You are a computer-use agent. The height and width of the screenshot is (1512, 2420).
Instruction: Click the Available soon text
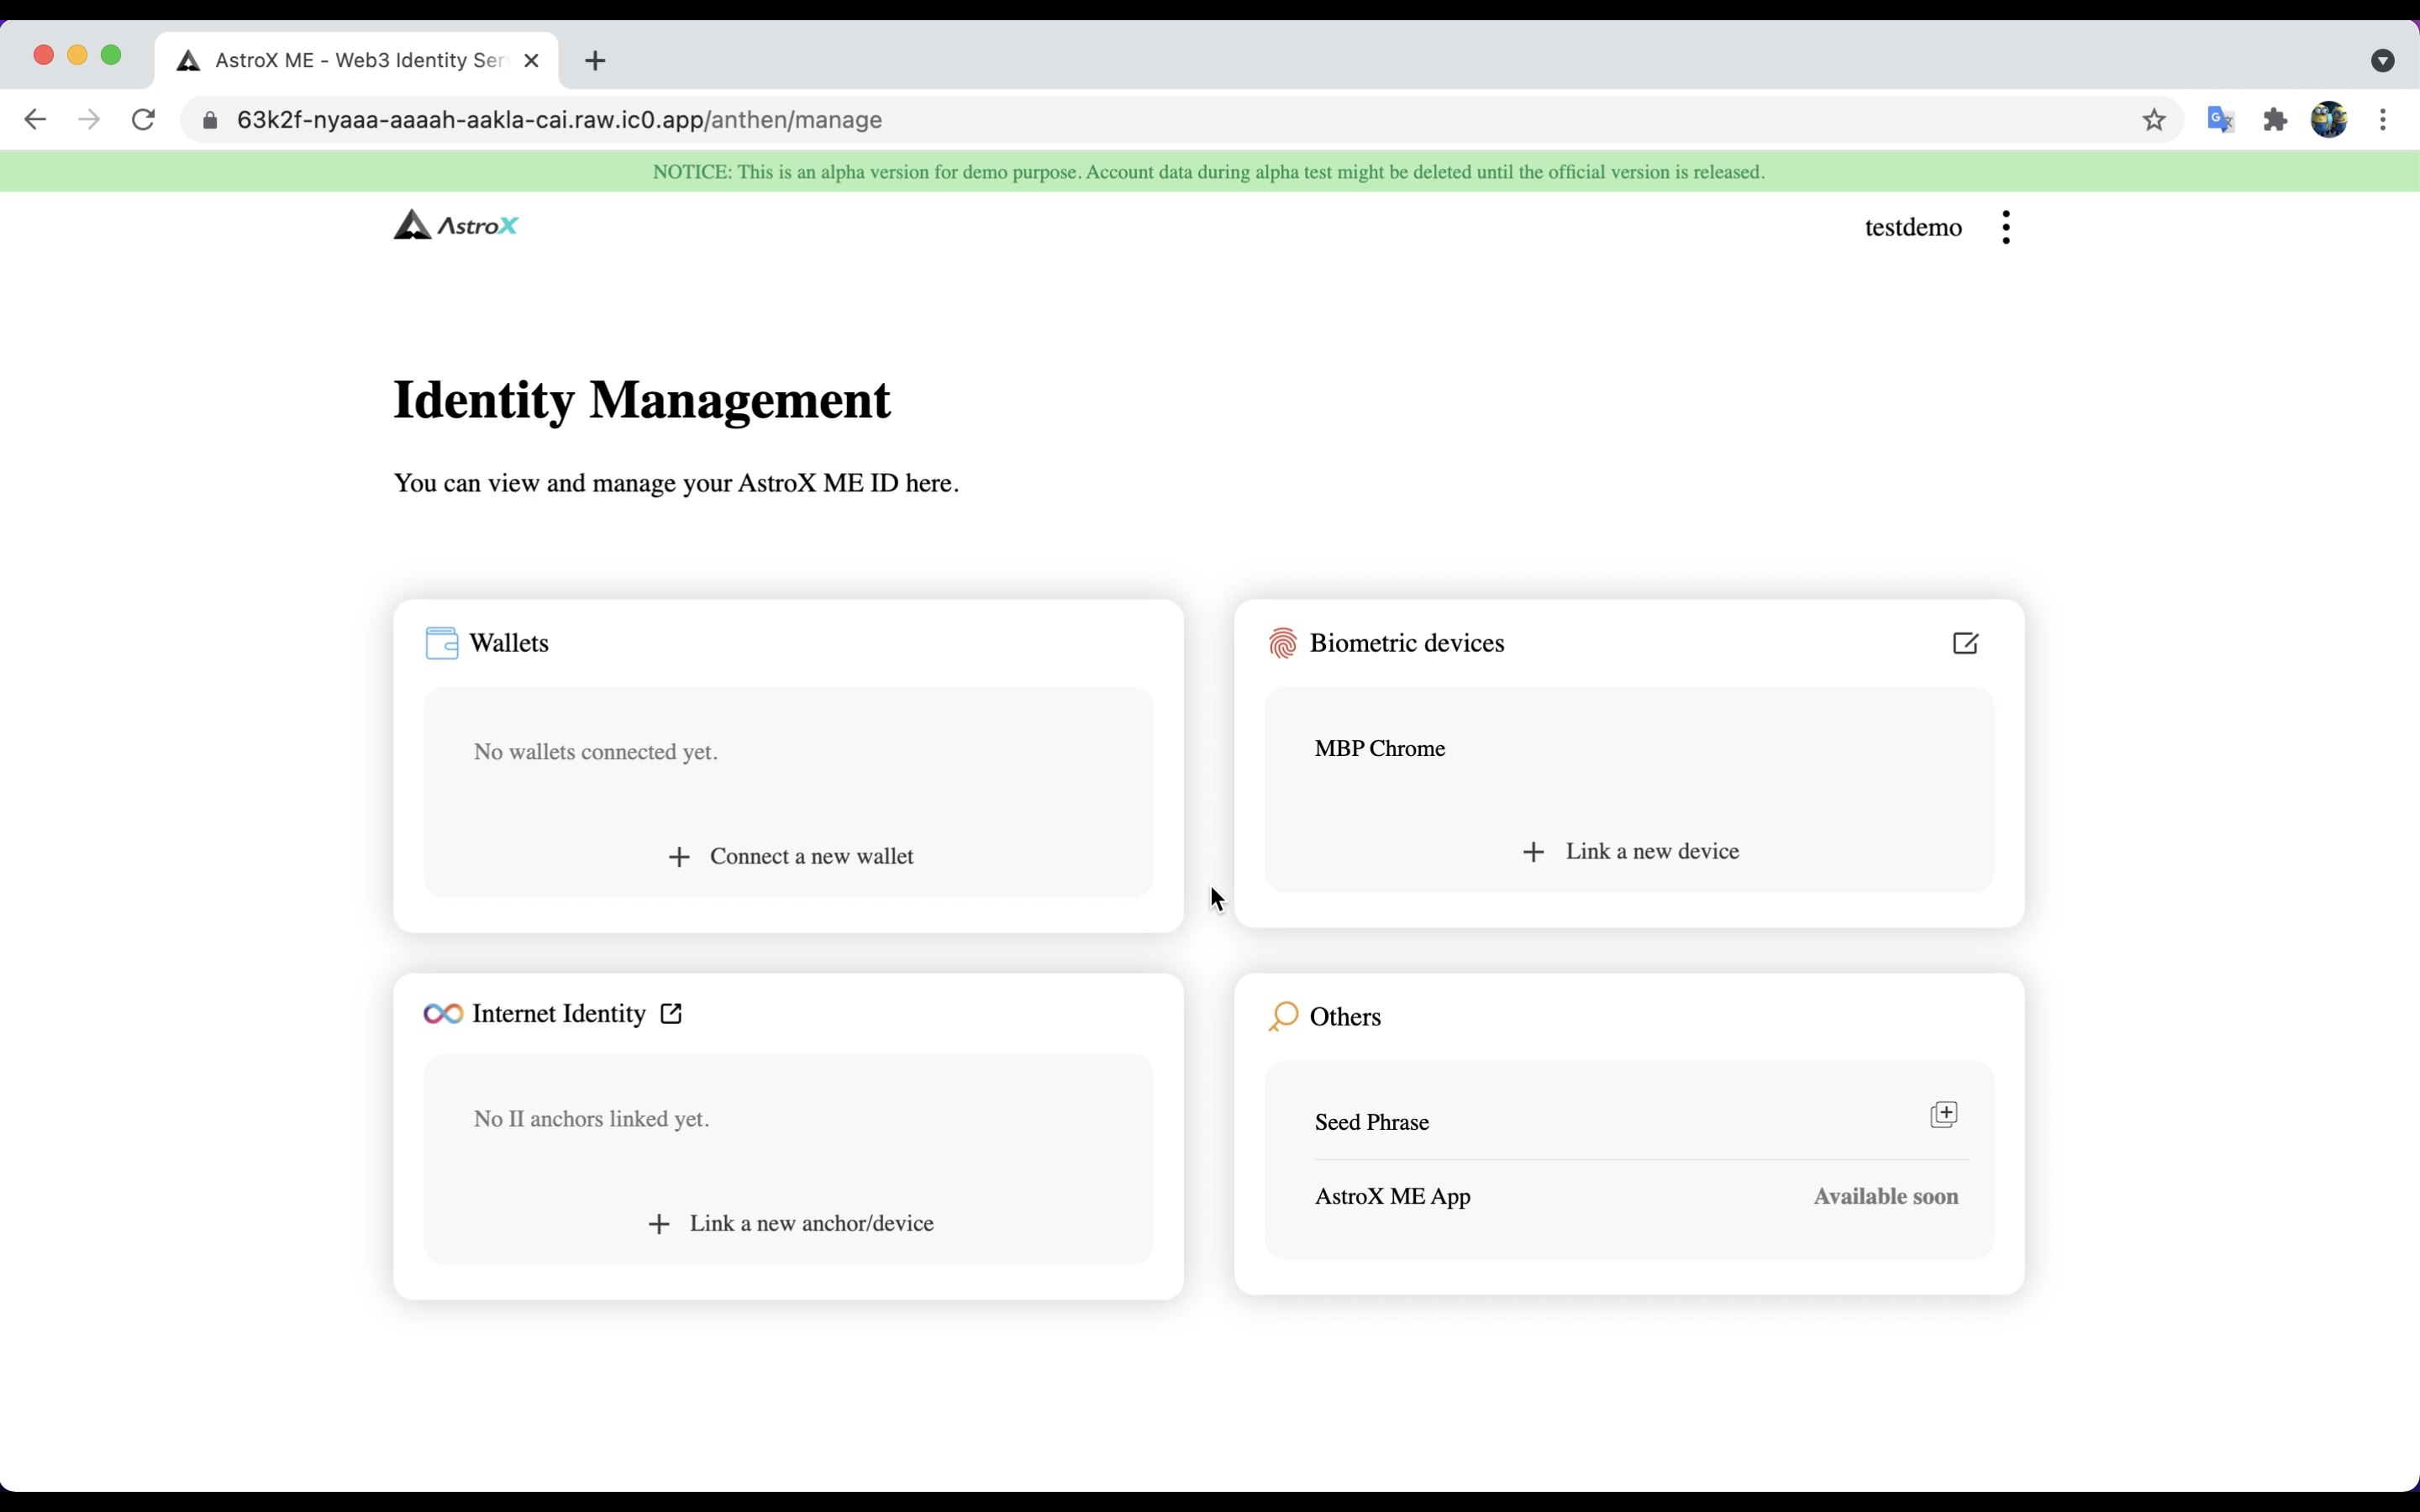[1886, 1197]
